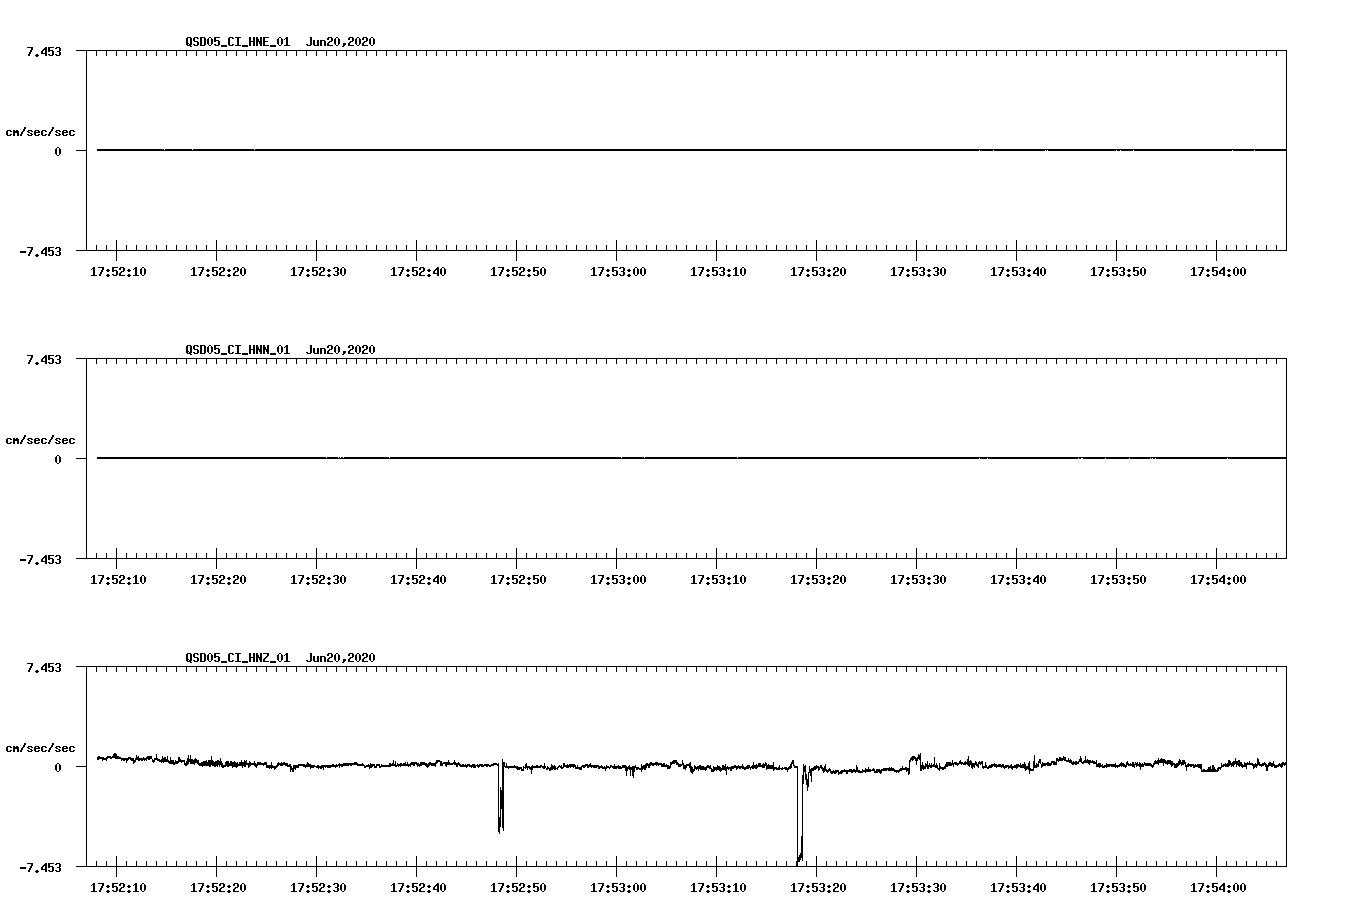Click the largest downward spike in HNZ trace
1358x924 pixels.
[x=799, y=815]
